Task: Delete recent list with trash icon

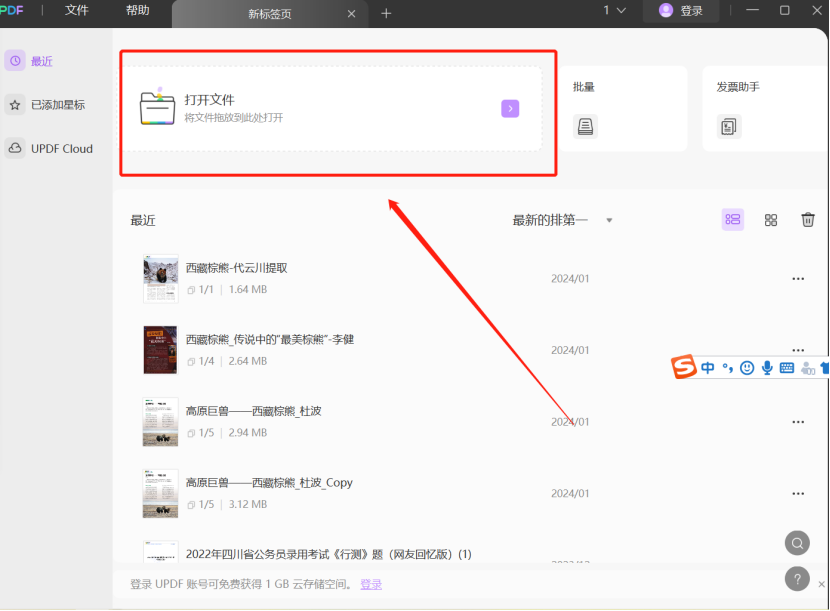Action: click(808, 220)
